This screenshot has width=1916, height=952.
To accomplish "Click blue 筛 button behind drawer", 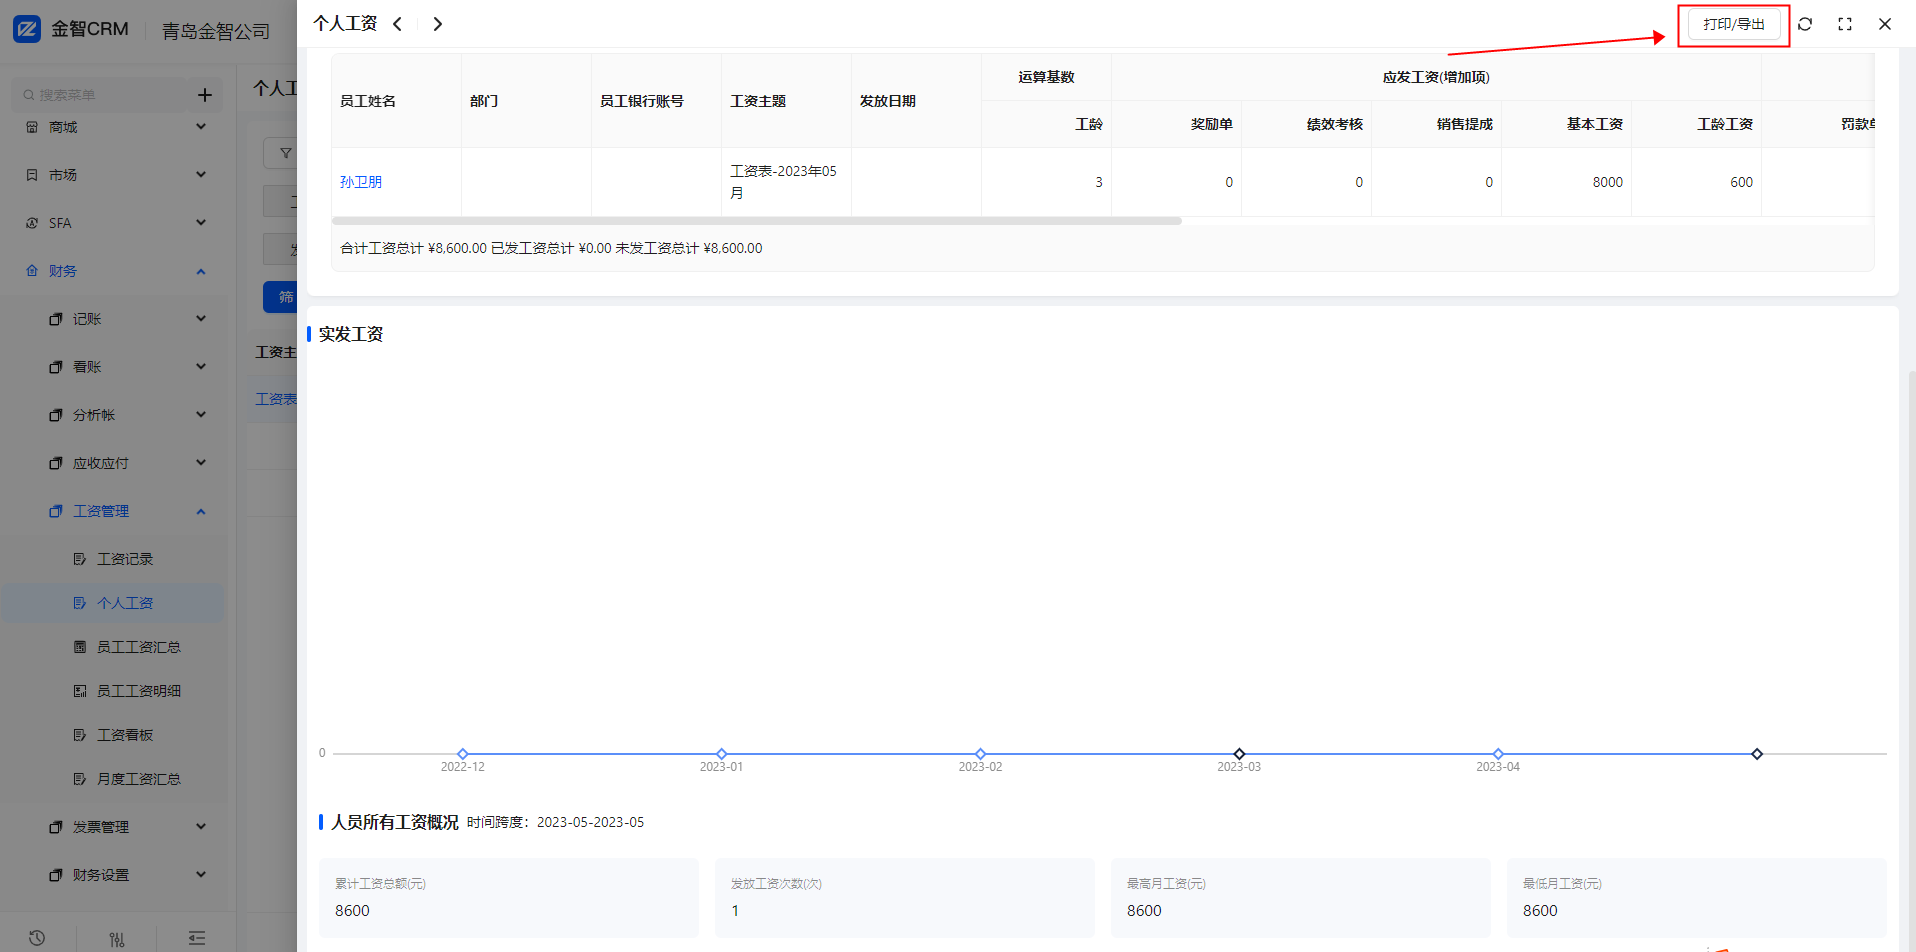I will pyautogui.click(x=280, y=297).
